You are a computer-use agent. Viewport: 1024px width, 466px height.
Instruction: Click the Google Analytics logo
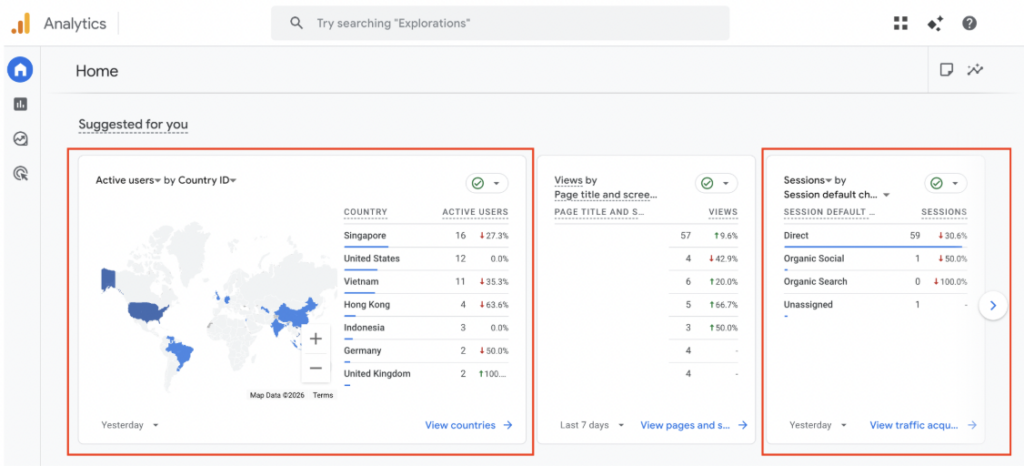click(21, 23)
